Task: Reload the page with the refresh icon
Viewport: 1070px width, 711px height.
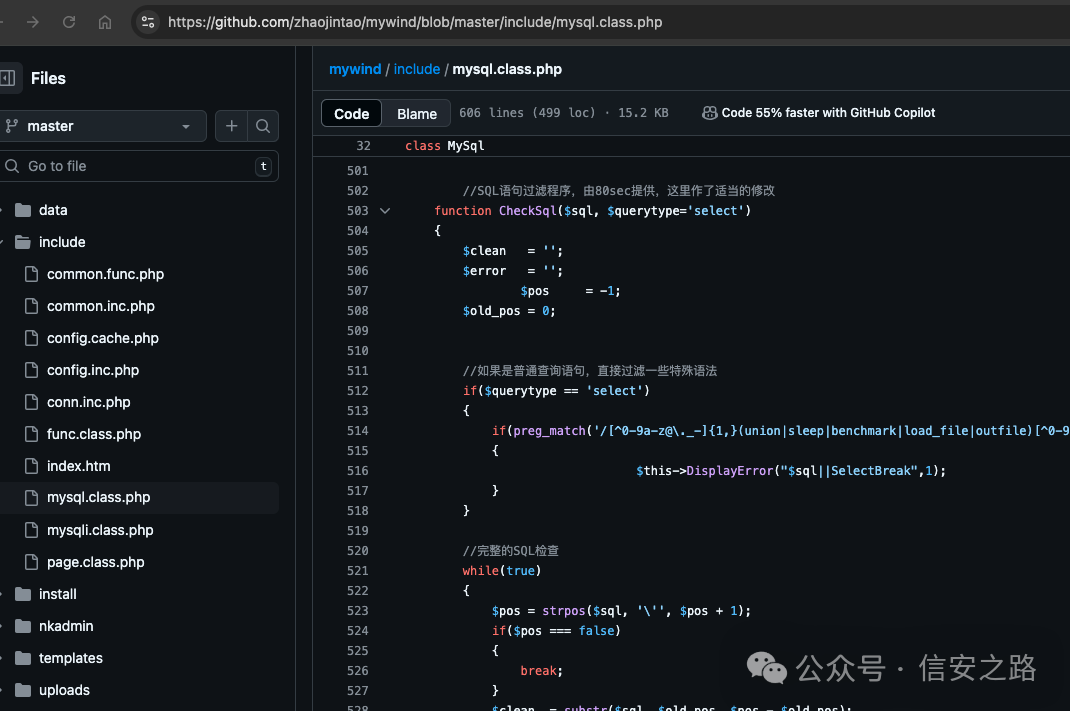Action: [x=69, y=23]
